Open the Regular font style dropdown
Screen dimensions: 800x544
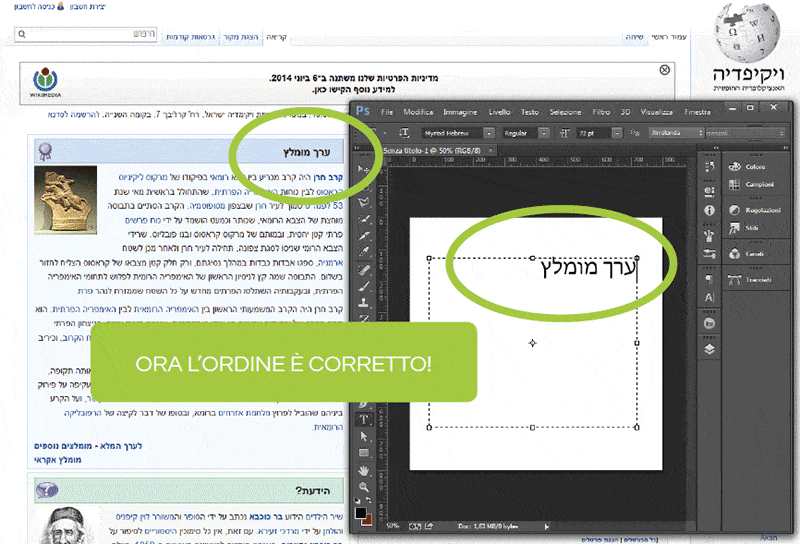point(545,132)
